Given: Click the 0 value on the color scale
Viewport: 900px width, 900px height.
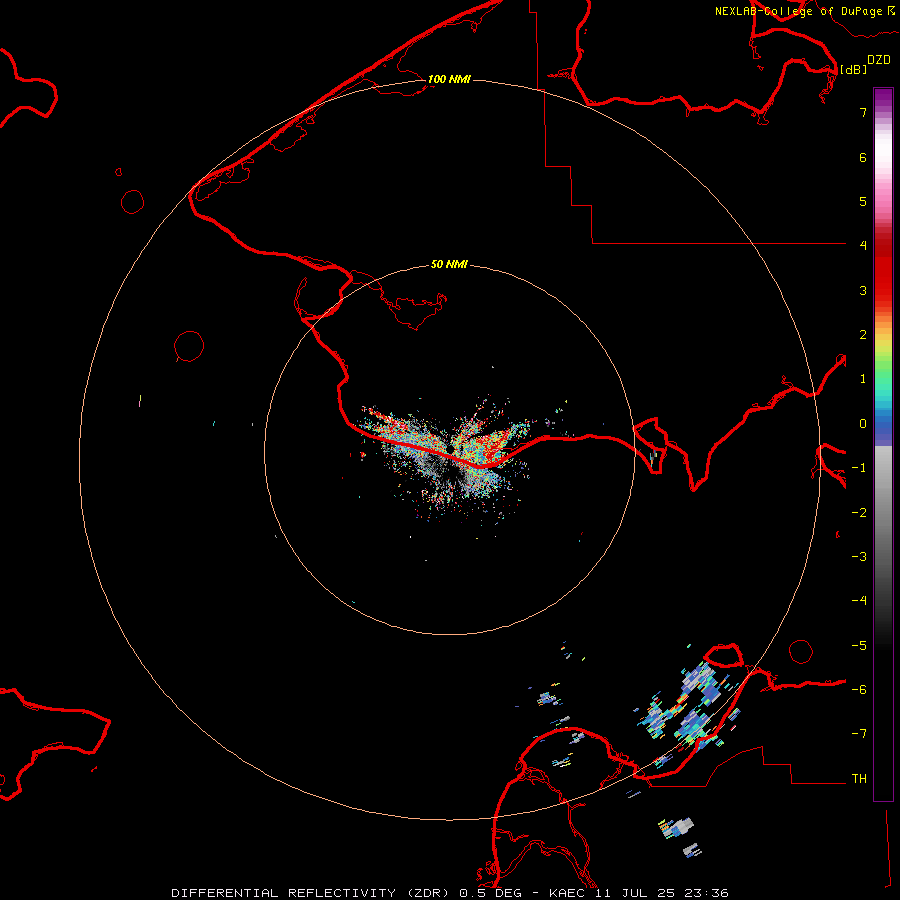Looking at the screenshot, I should (863, 424).
